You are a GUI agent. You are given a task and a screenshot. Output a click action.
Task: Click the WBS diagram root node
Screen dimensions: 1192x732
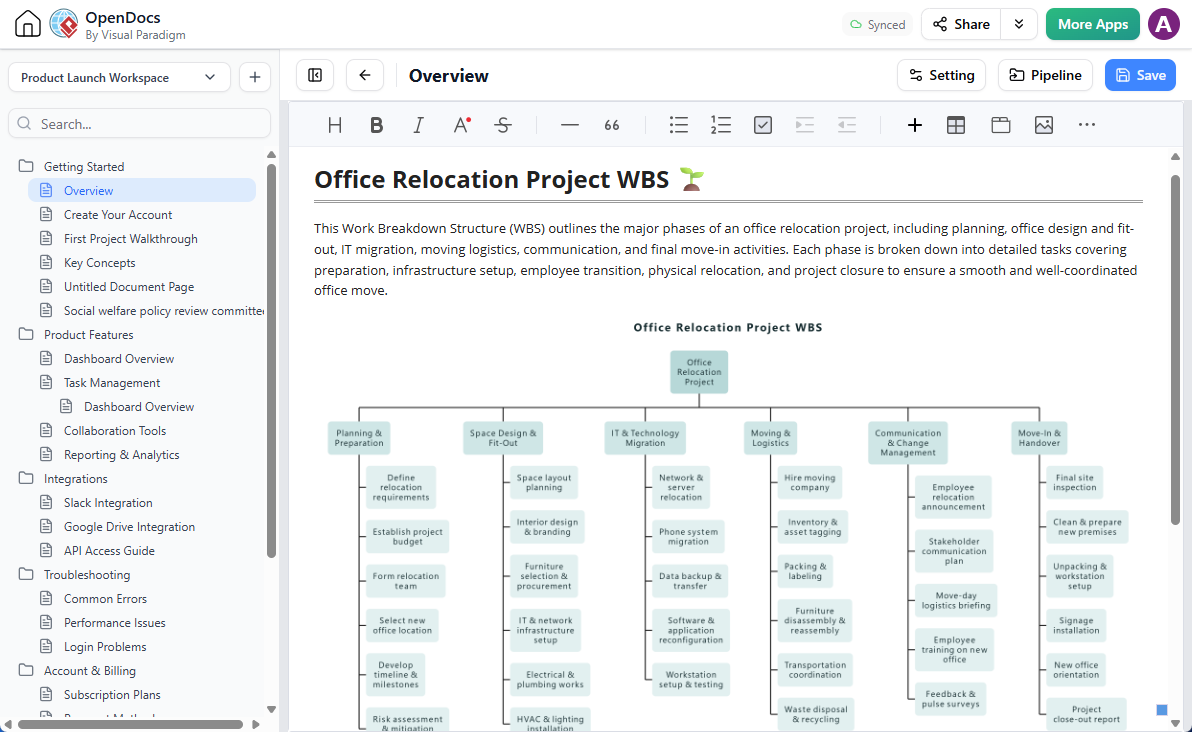[699, 372]
